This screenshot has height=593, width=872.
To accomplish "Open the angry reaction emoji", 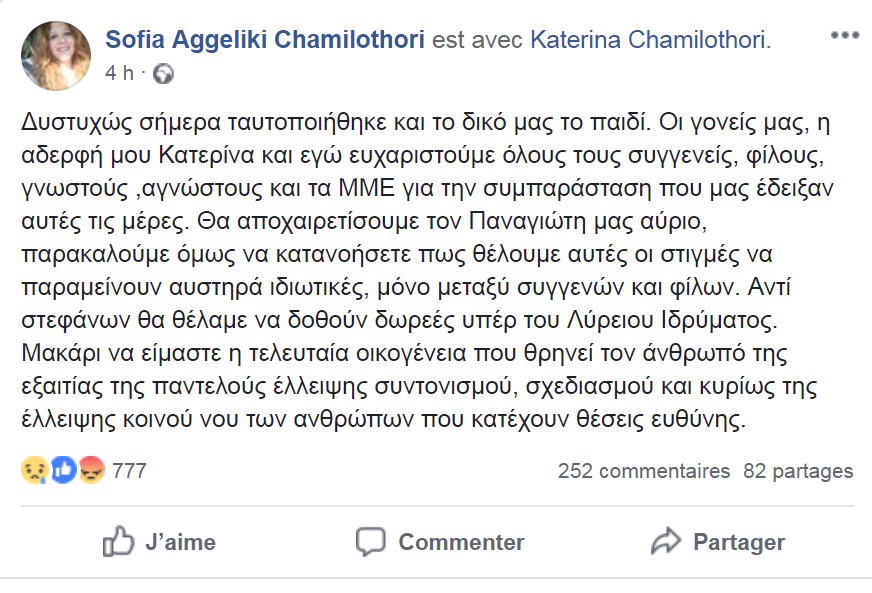I will pyautogui.click(x=92, y=471).
